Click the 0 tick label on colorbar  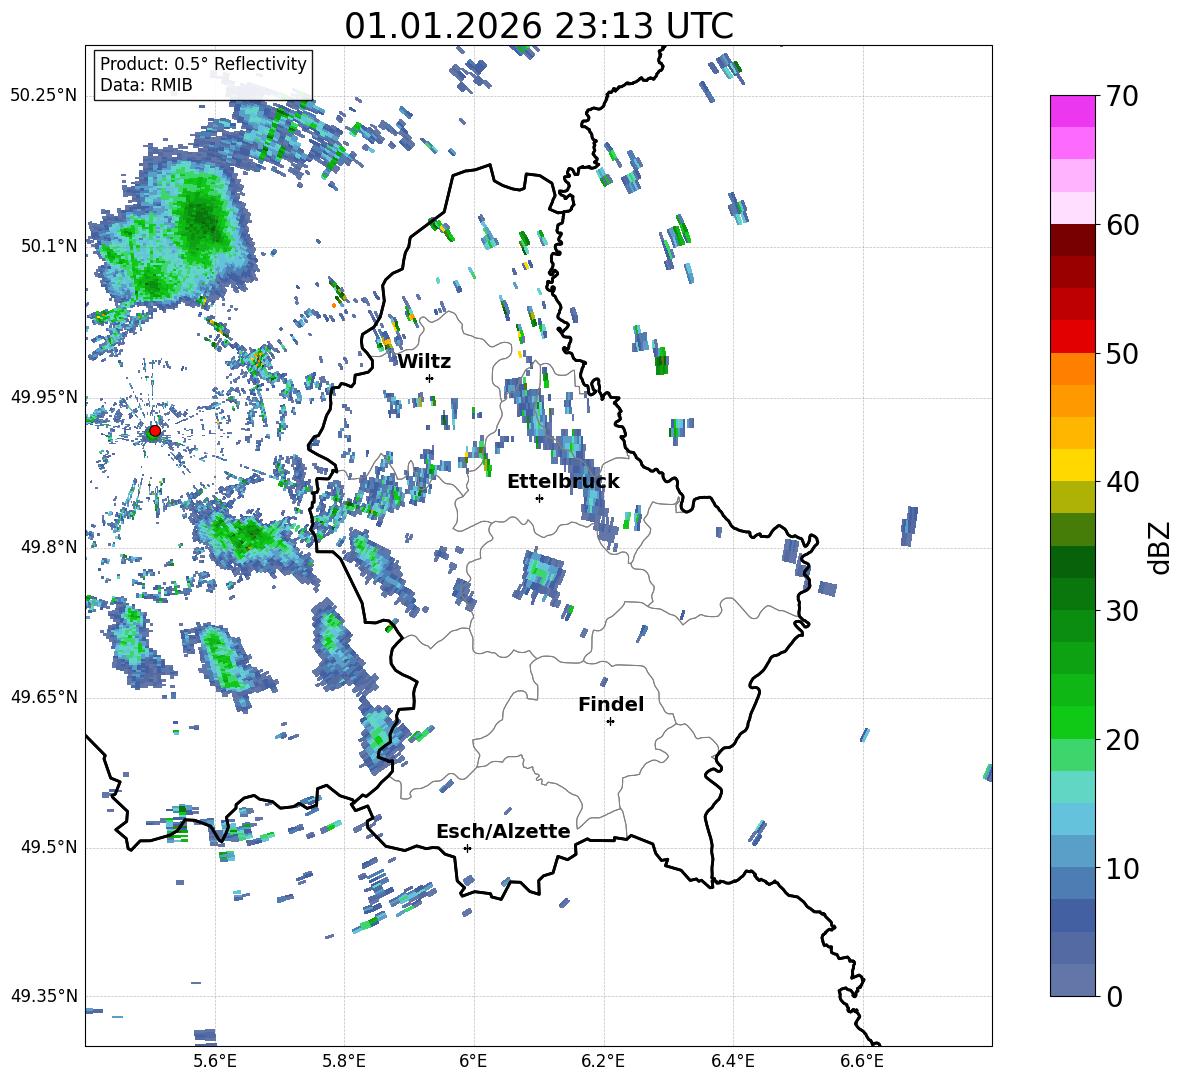(x=1114, y=997)
